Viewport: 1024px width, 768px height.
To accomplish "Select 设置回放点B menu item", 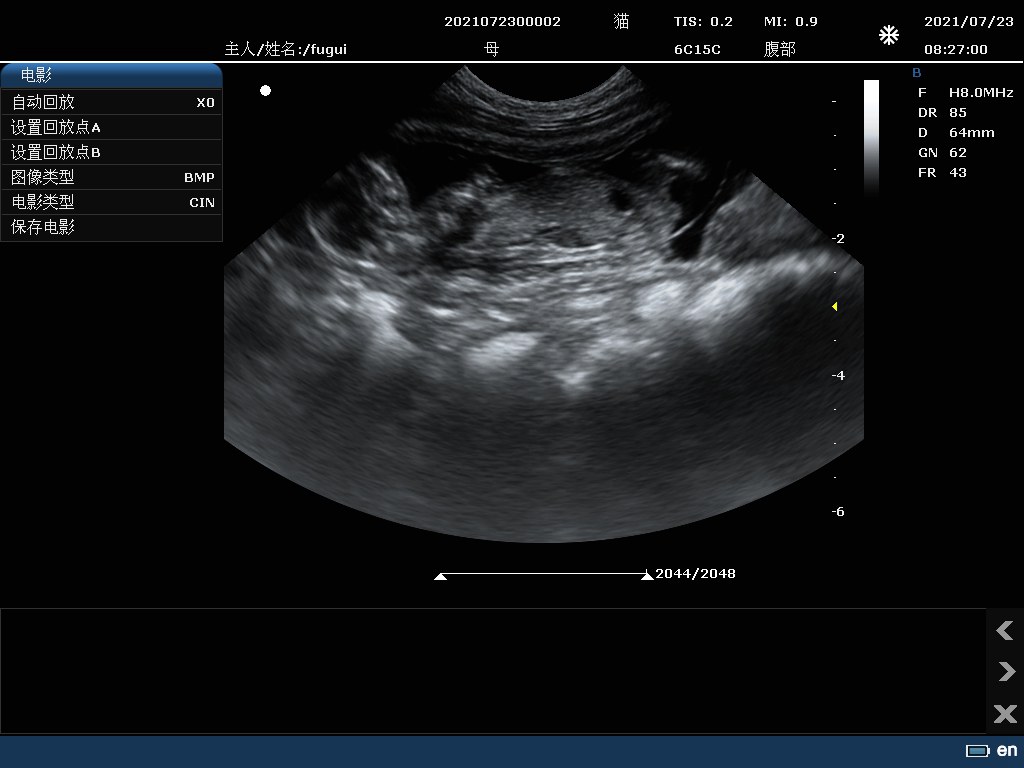I will pyautogui.click(x=112, y=152).
